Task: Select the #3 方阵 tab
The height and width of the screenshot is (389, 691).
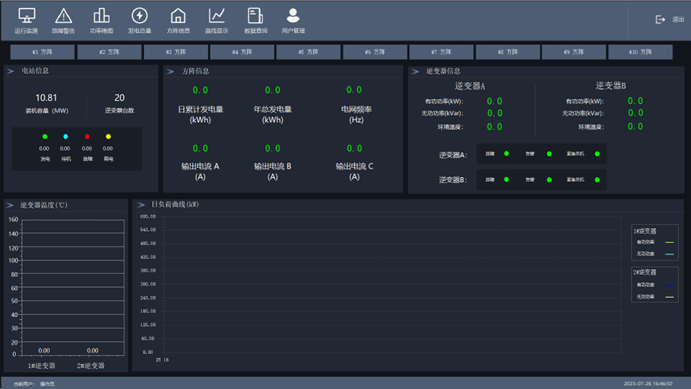Action: (x=176, y=52)
